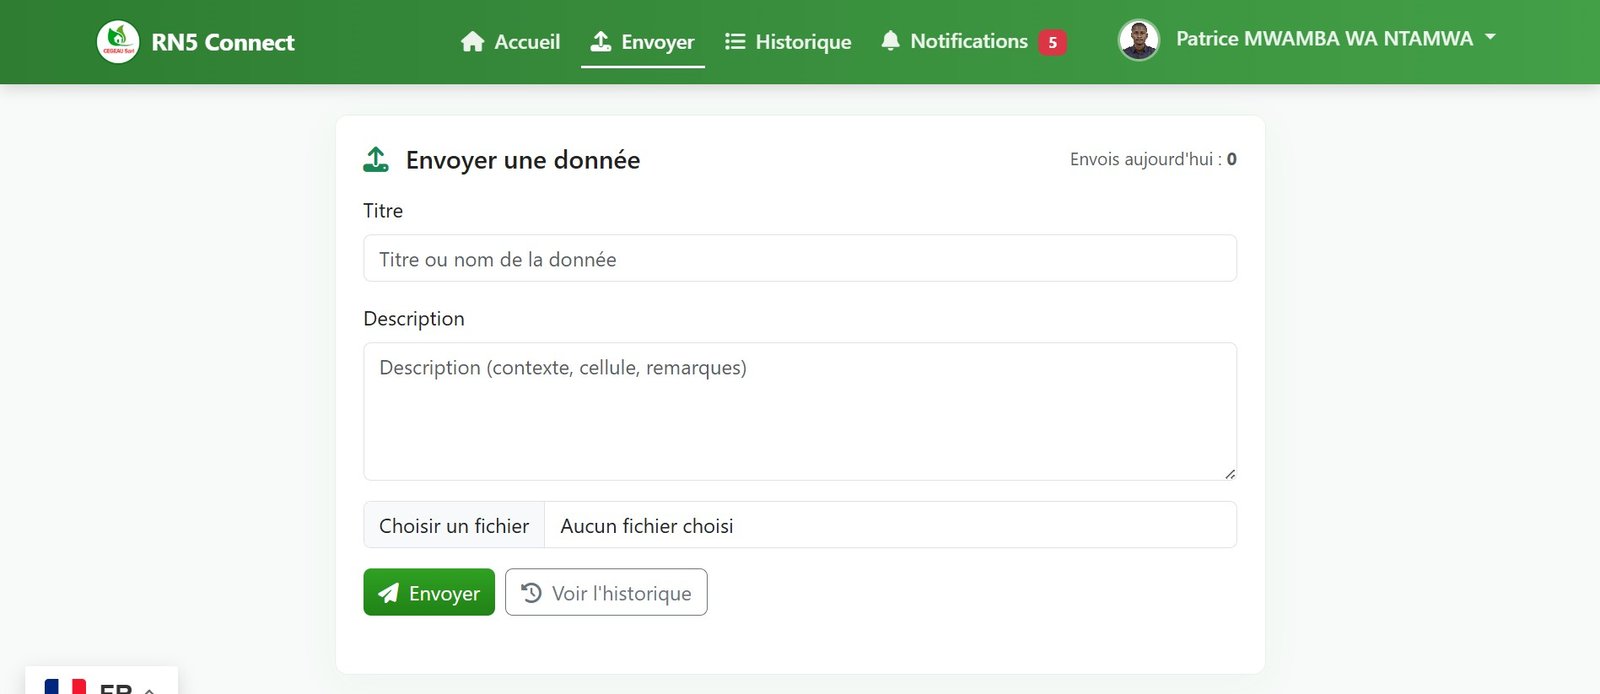Click the upload icon beside the form heading
1600x694 pixels.
[x=376, y=160]
